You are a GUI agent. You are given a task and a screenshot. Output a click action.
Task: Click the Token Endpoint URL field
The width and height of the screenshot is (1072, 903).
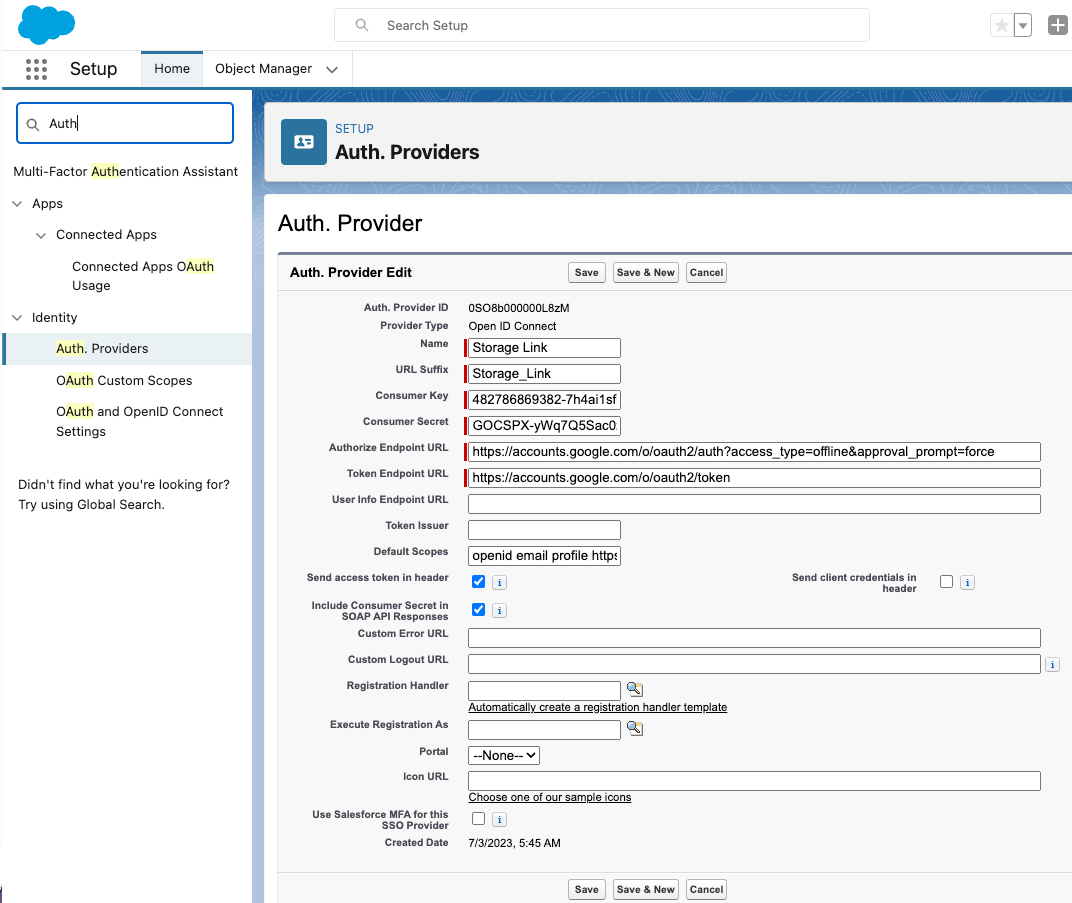[x=754, y=478]
